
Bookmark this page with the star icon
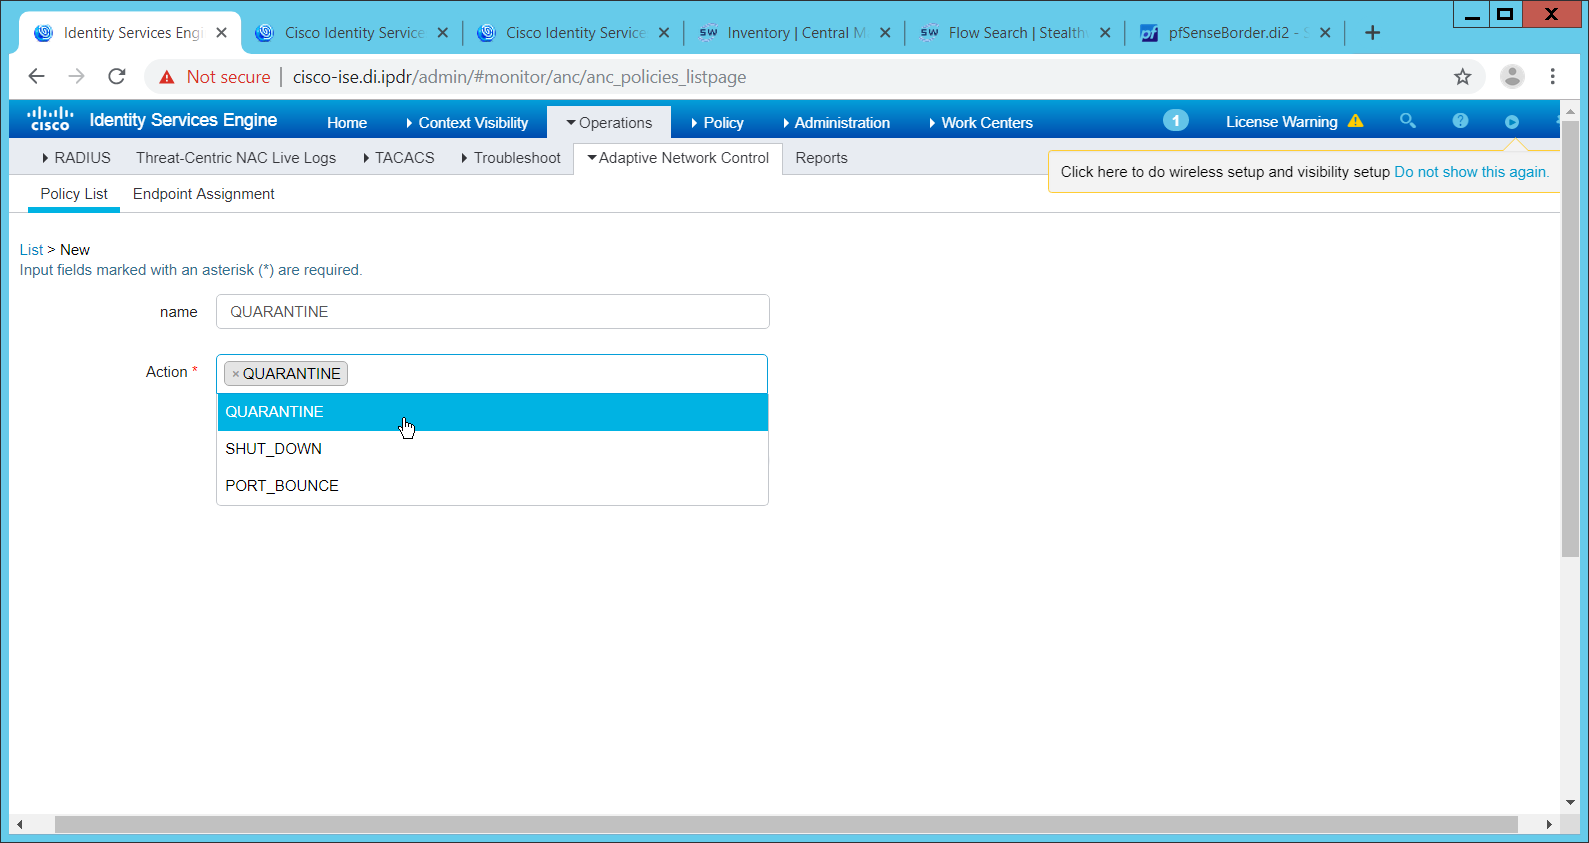pos(1462,77)
